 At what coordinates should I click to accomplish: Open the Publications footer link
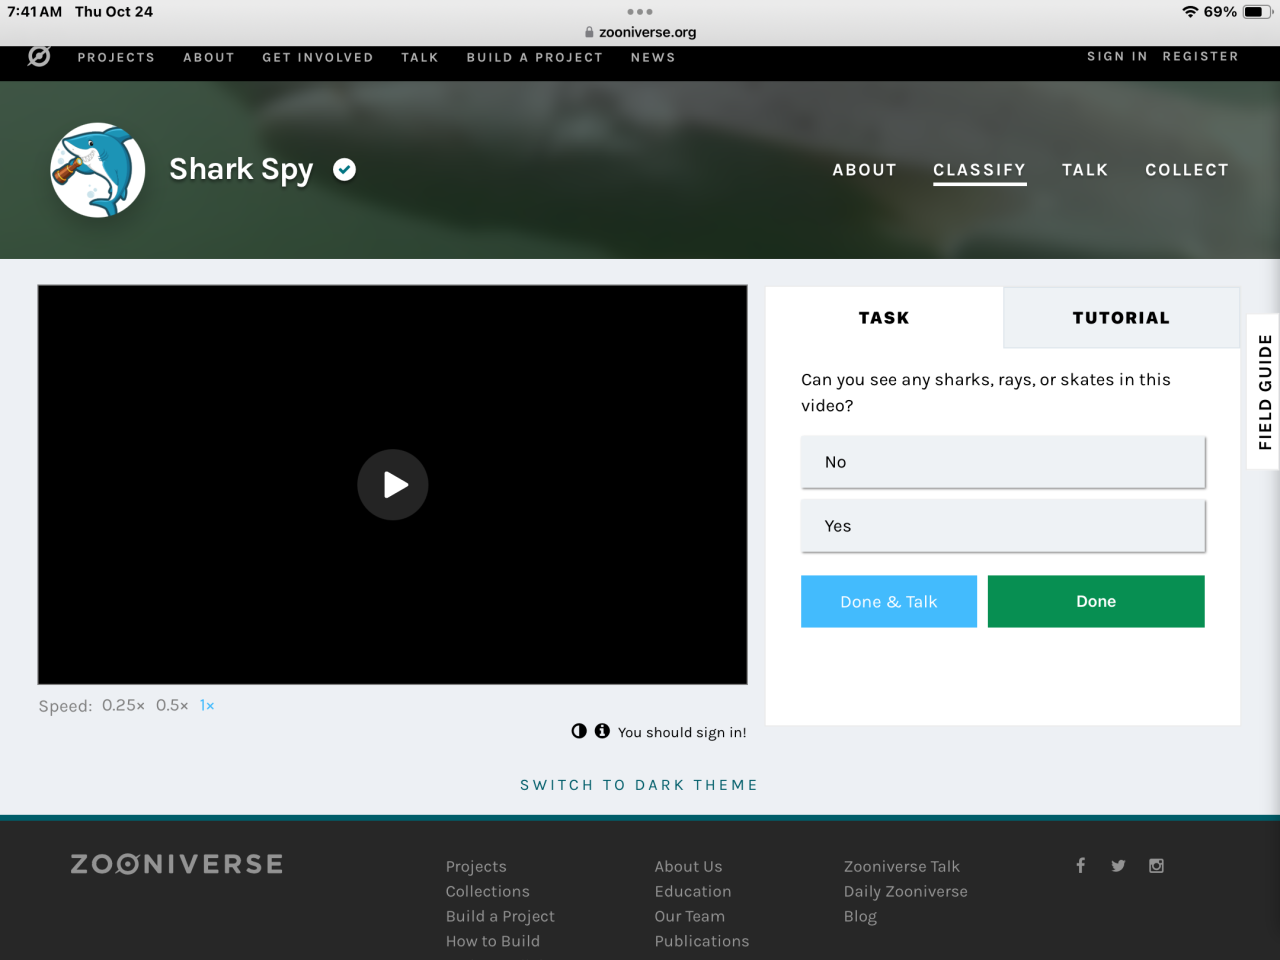[702, 941]
